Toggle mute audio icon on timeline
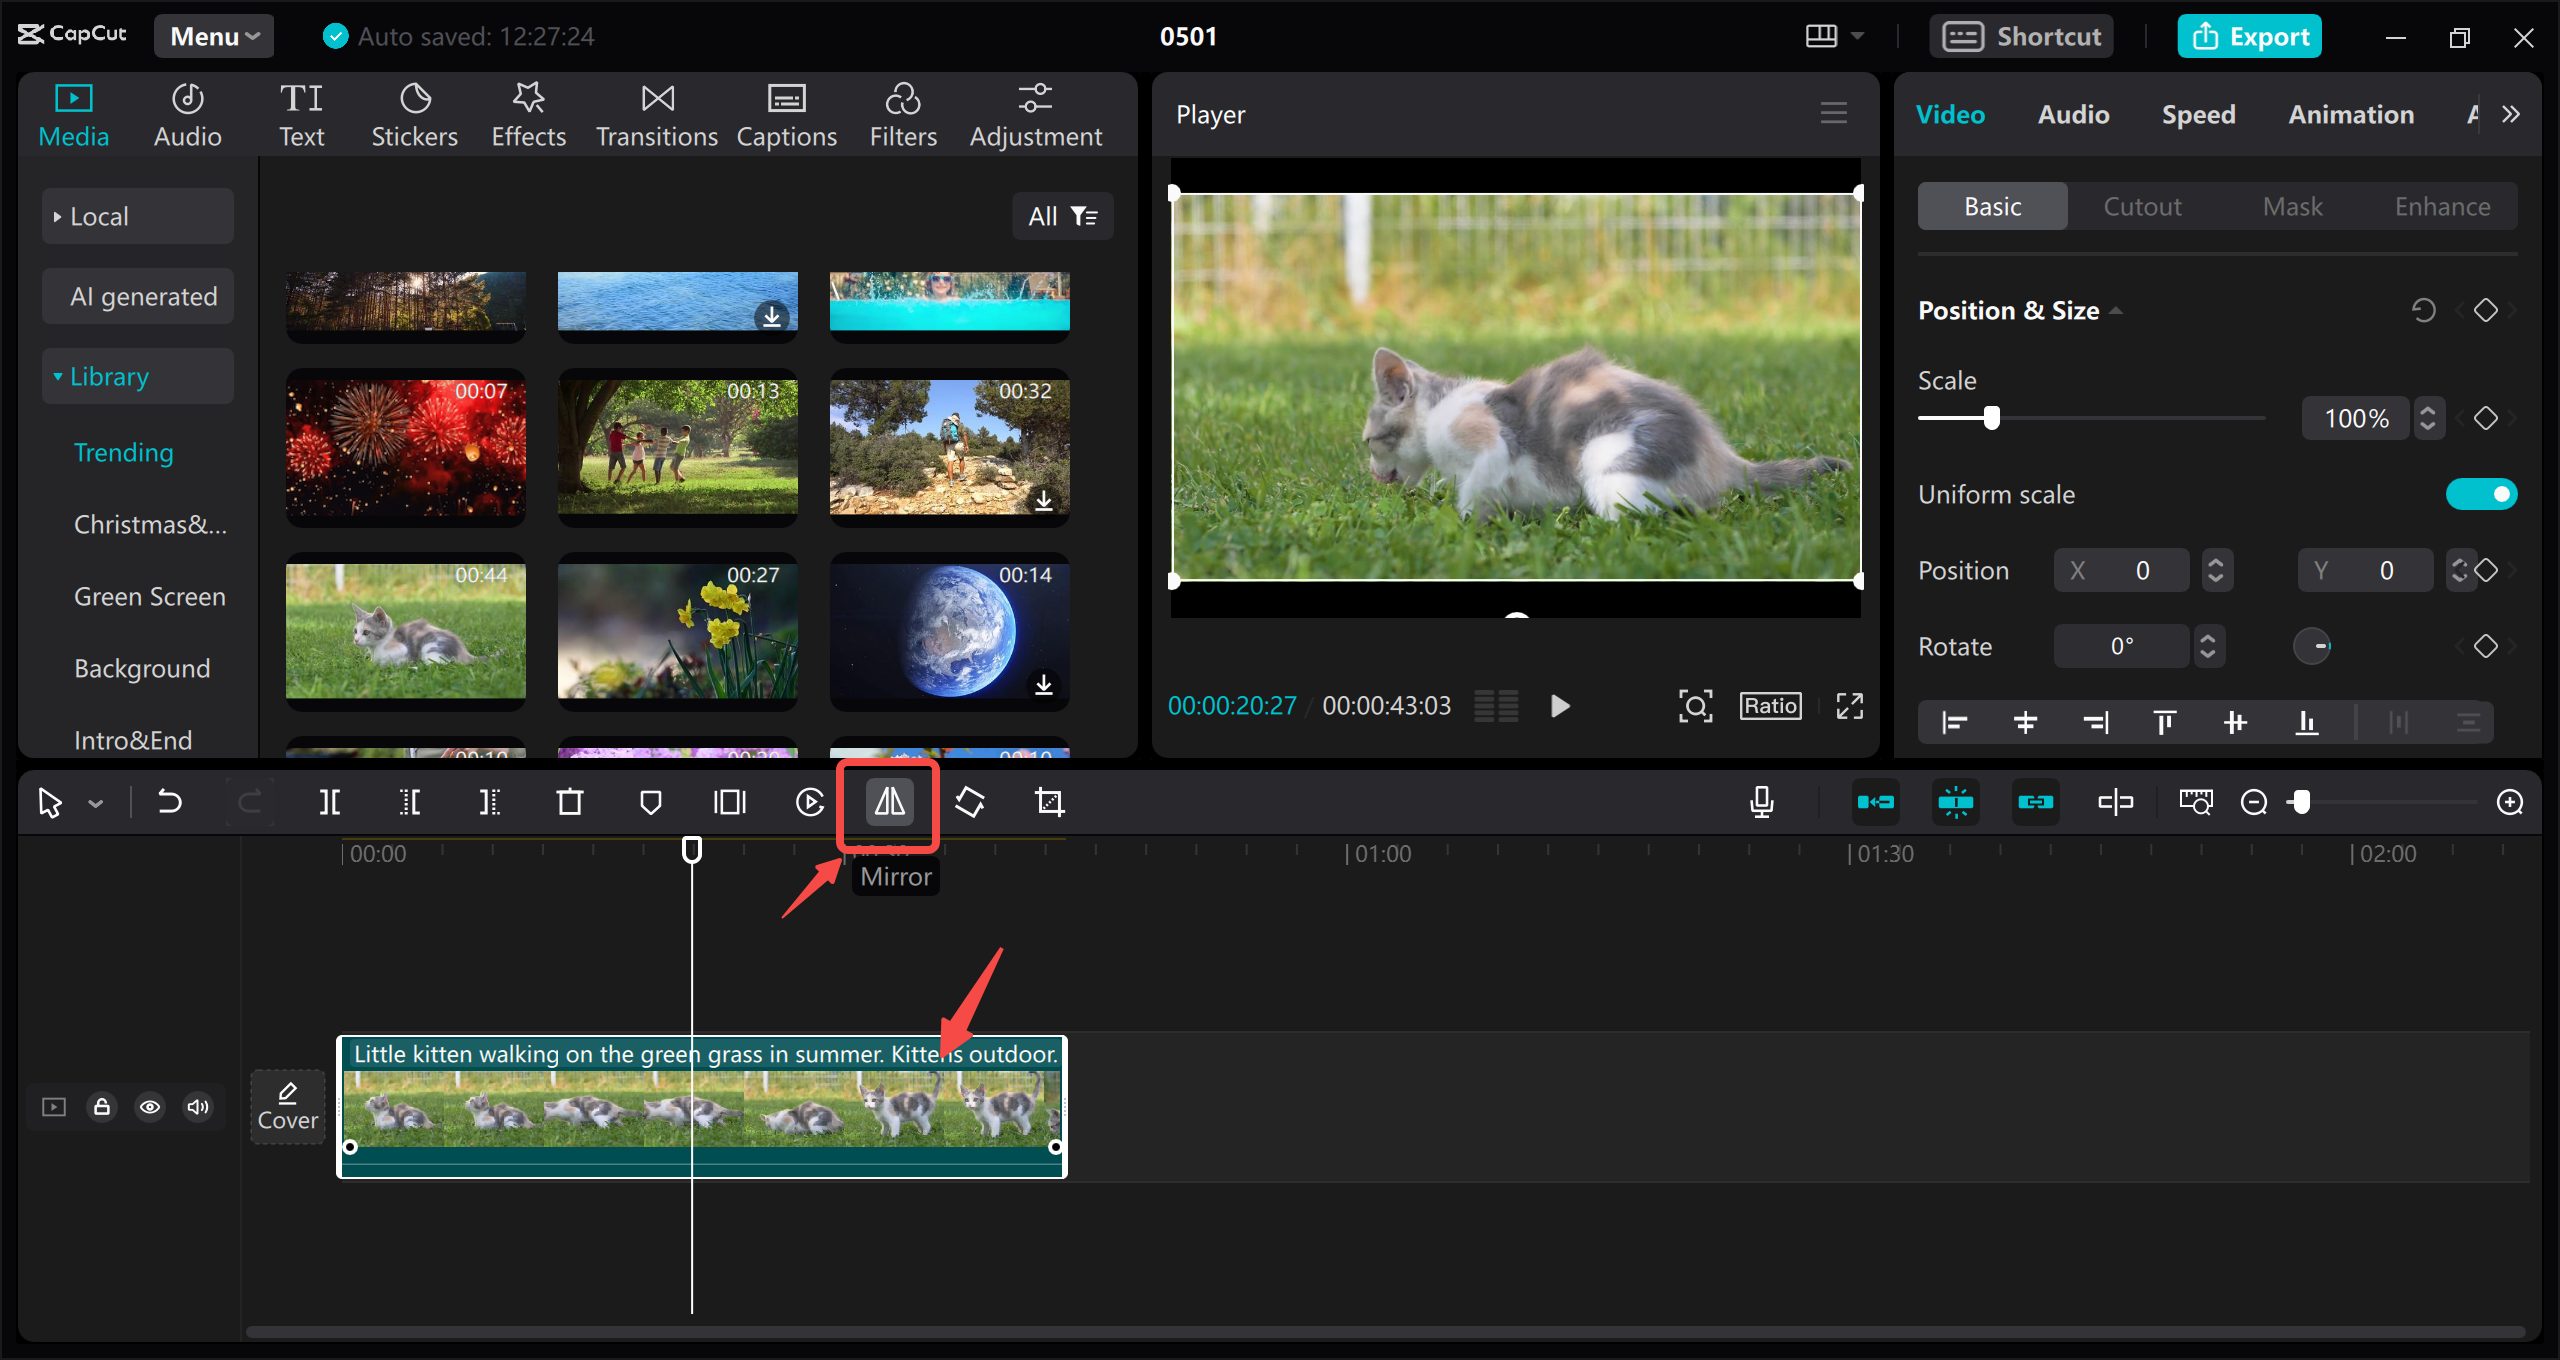 tap(198, 1108)
